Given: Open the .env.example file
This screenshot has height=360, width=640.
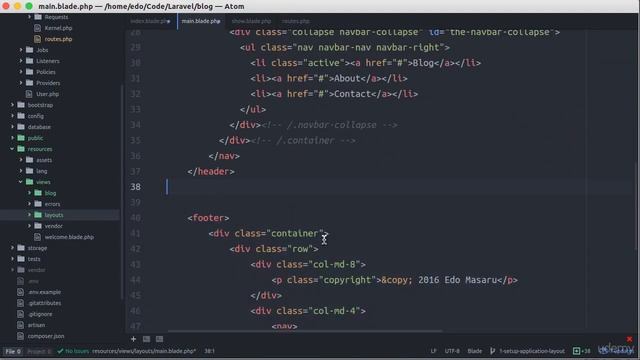Looking at the screenshot, I should tap(44, 292).
